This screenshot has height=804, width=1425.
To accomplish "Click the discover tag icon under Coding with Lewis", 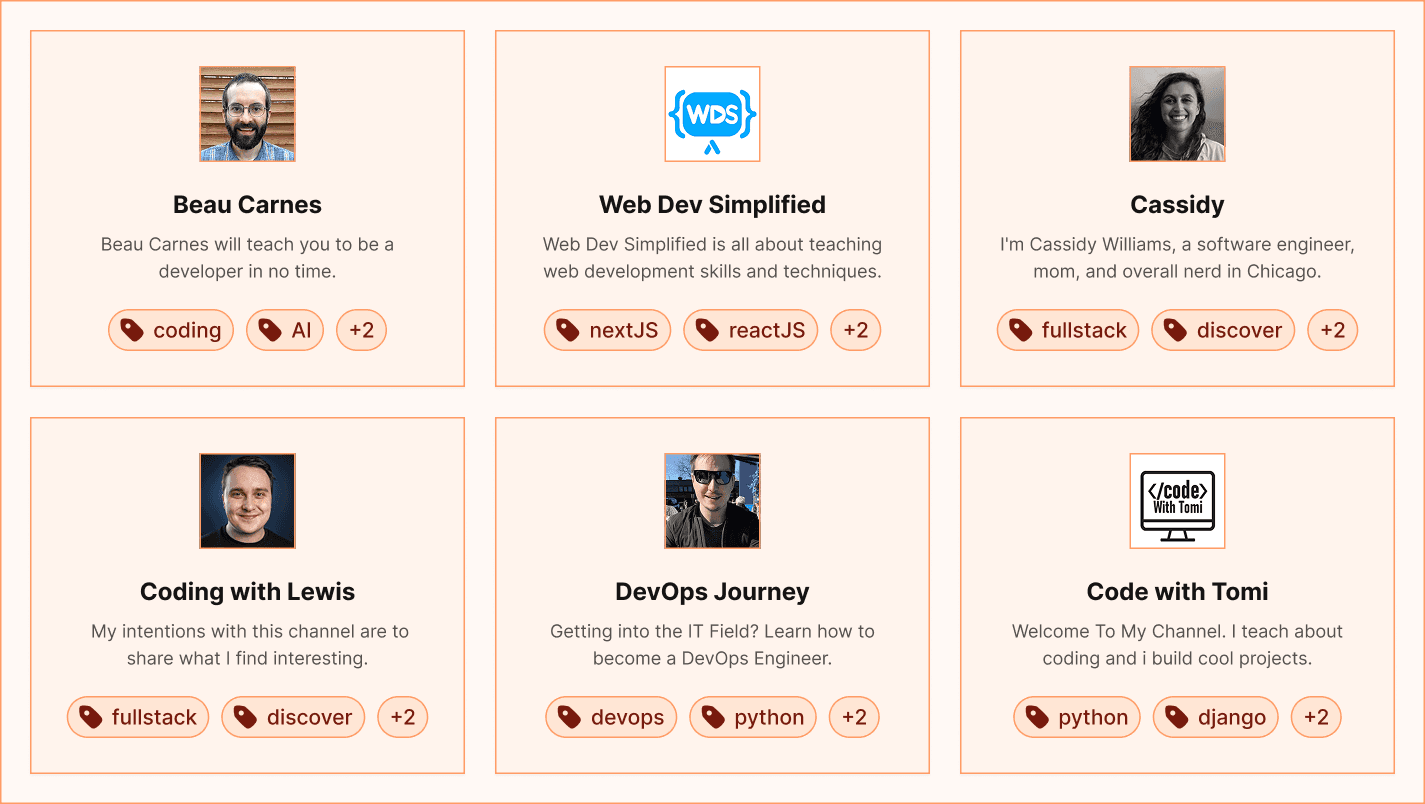I will click(x=245, y=717).
